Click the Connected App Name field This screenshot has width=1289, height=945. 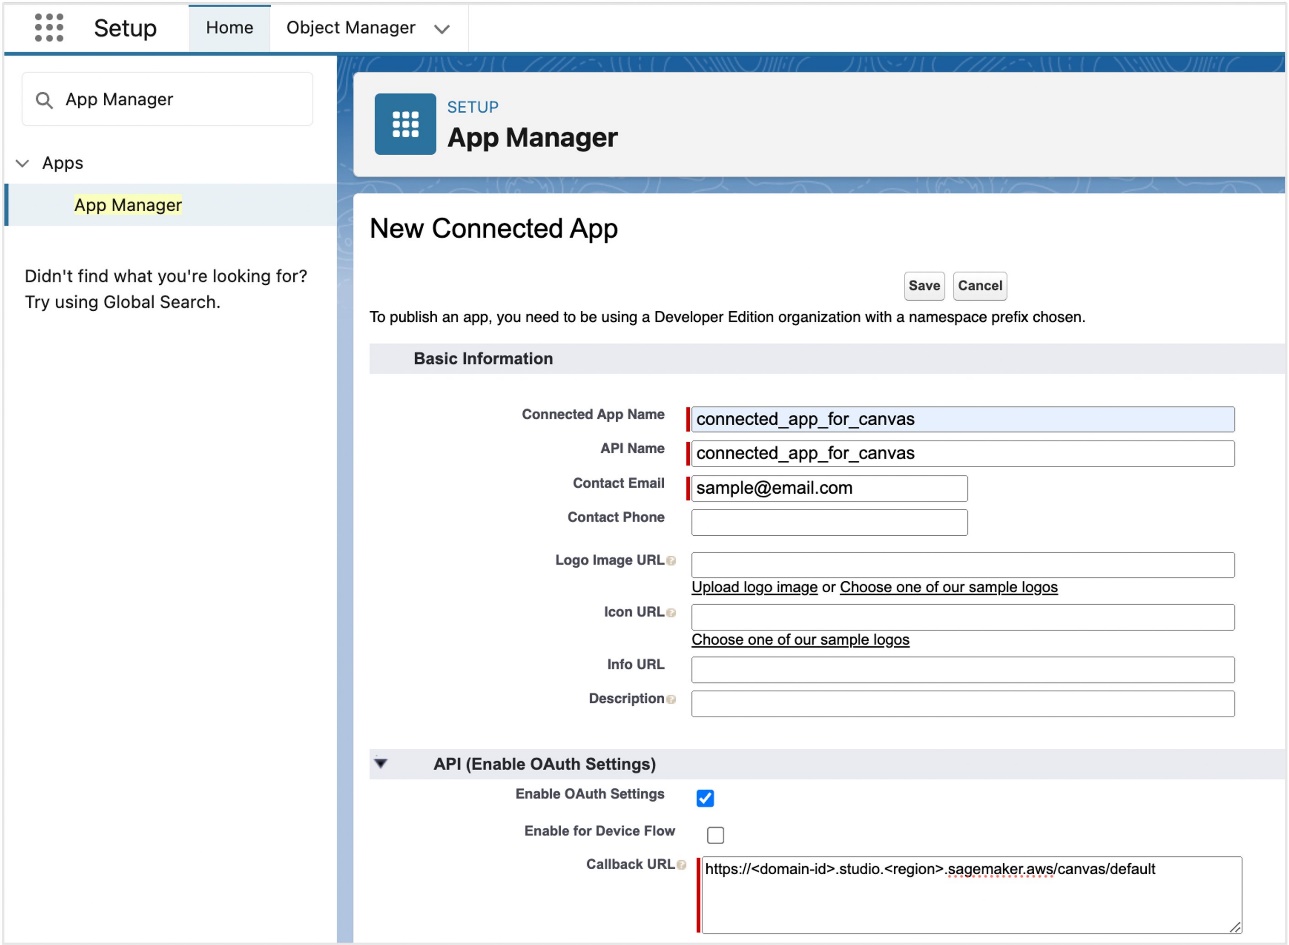pyautogui.click(x=963, y=419)
